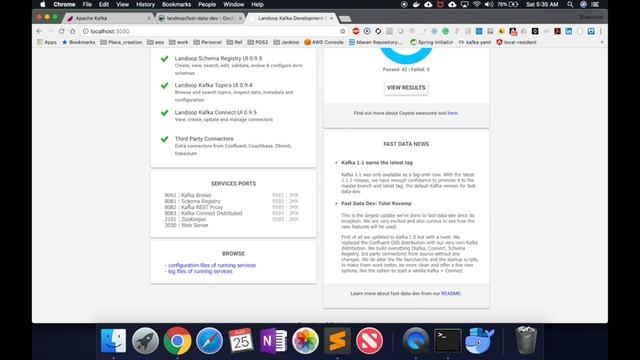640x360 pixels.
Task: Open Landoop Kafka Topics UI 0.9.4
Action: tap(213, 85)
